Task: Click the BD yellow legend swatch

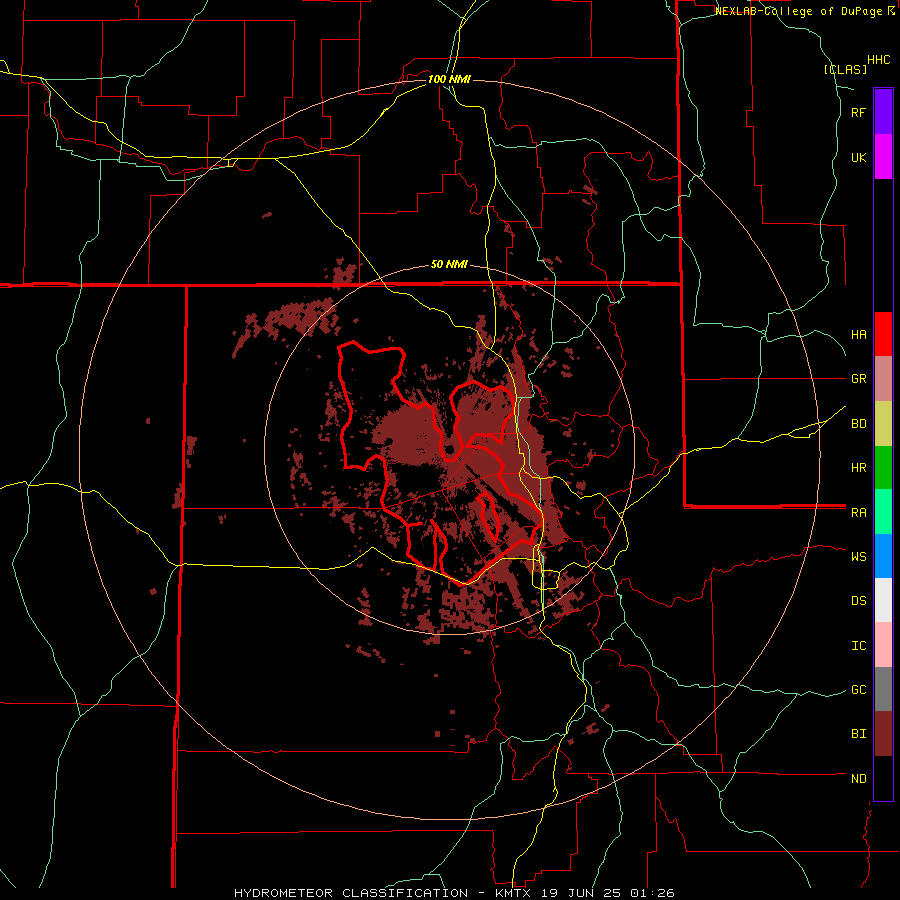Action: pos(883,424)
